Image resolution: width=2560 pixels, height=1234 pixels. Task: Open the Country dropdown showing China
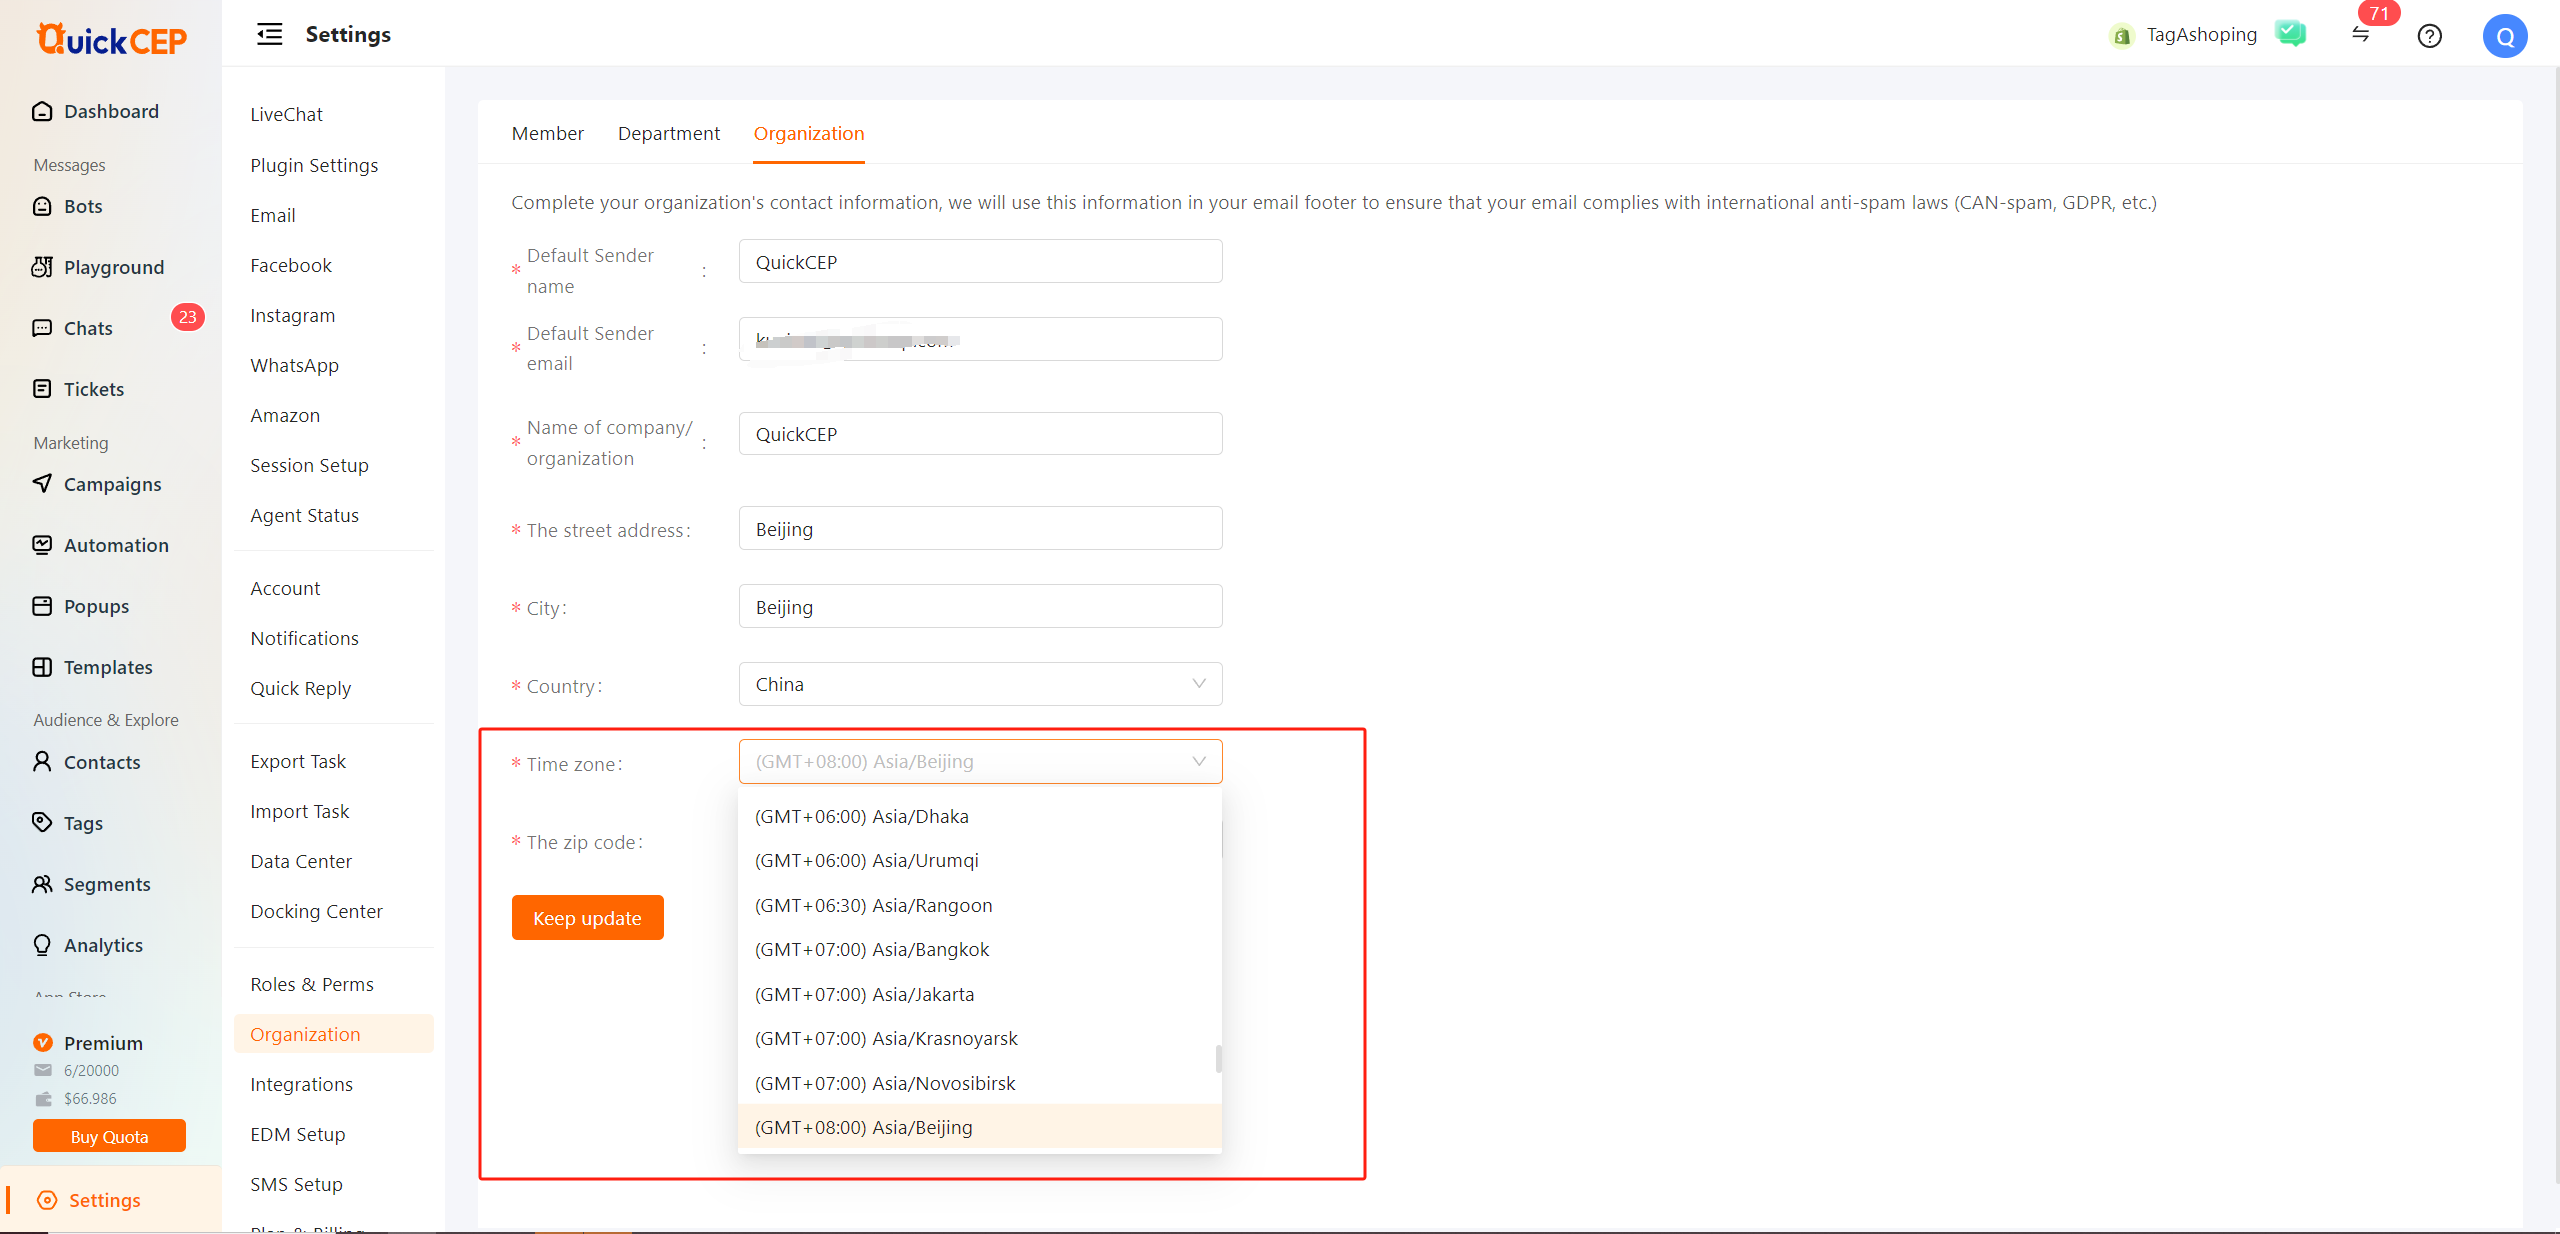click(x=980, y=684)
